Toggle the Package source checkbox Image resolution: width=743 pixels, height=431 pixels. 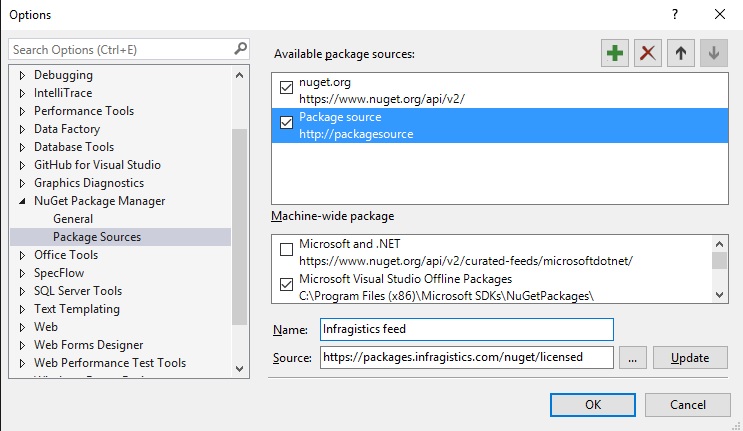pyautogui.click(x=287, y=122)
